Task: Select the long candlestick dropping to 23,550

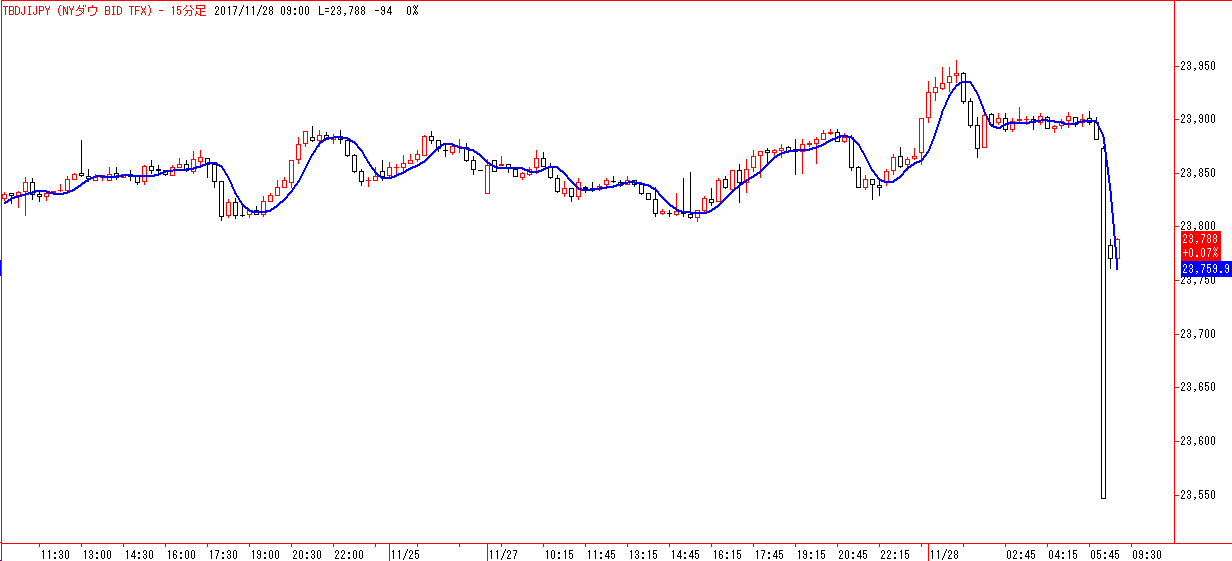Action: [x=1104, y=322]
